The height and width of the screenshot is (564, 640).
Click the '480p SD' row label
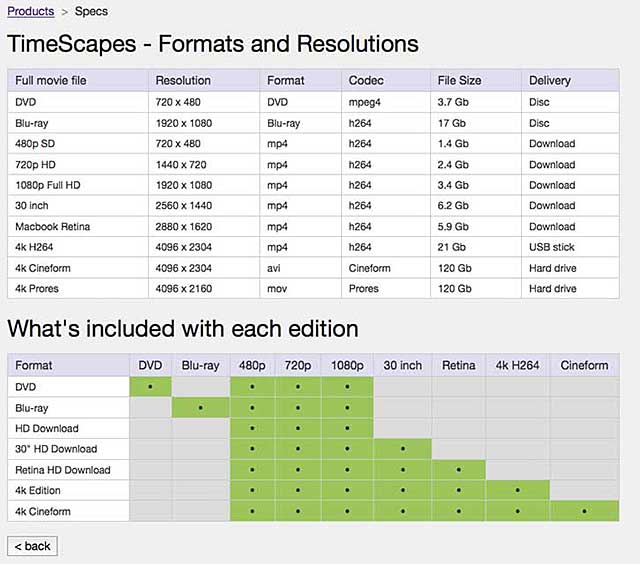tap(35, 144)
